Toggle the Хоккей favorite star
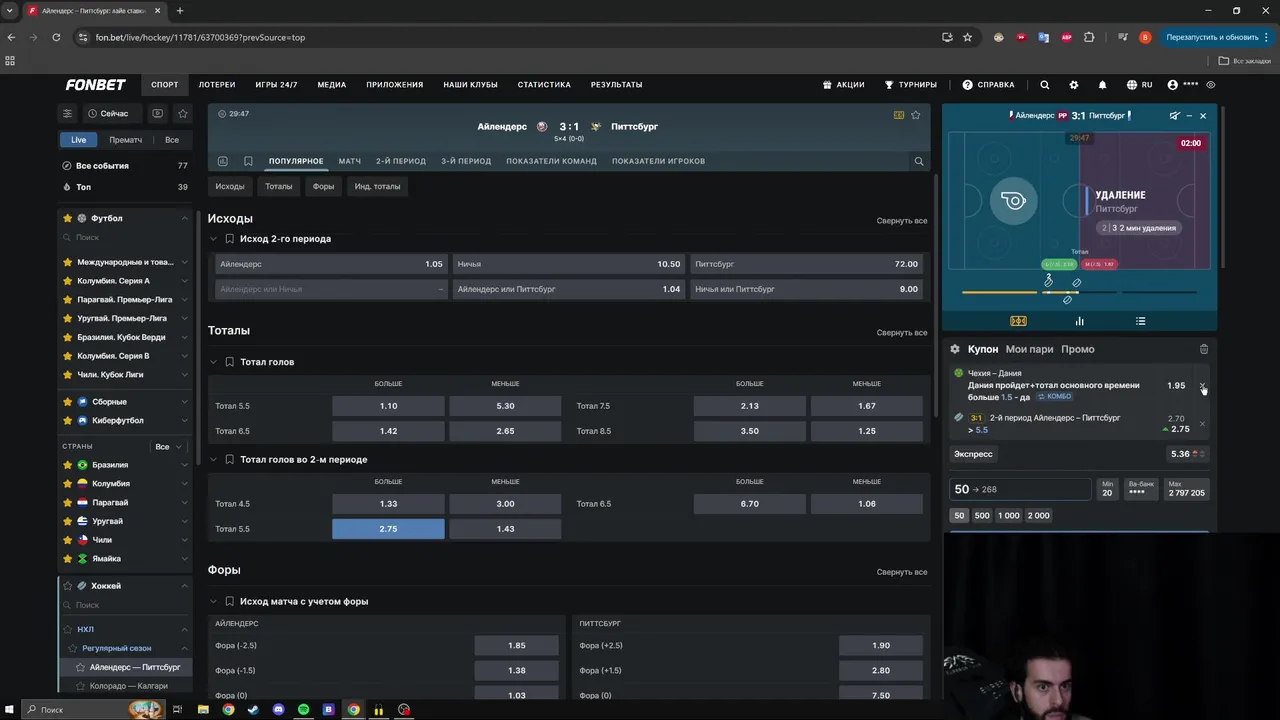 pos(68,586)
